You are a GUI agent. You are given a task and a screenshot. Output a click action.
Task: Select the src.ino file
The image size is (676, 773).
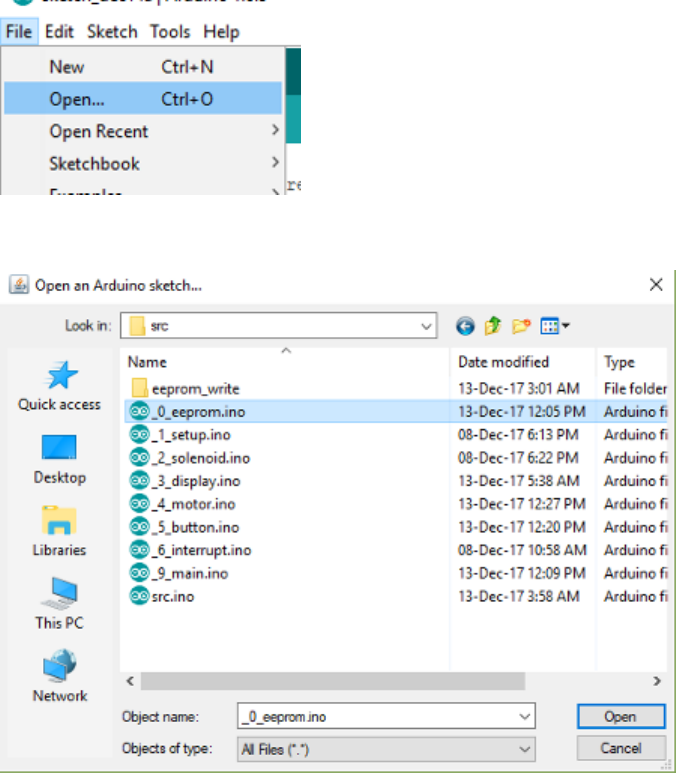(x=162, y=597)
